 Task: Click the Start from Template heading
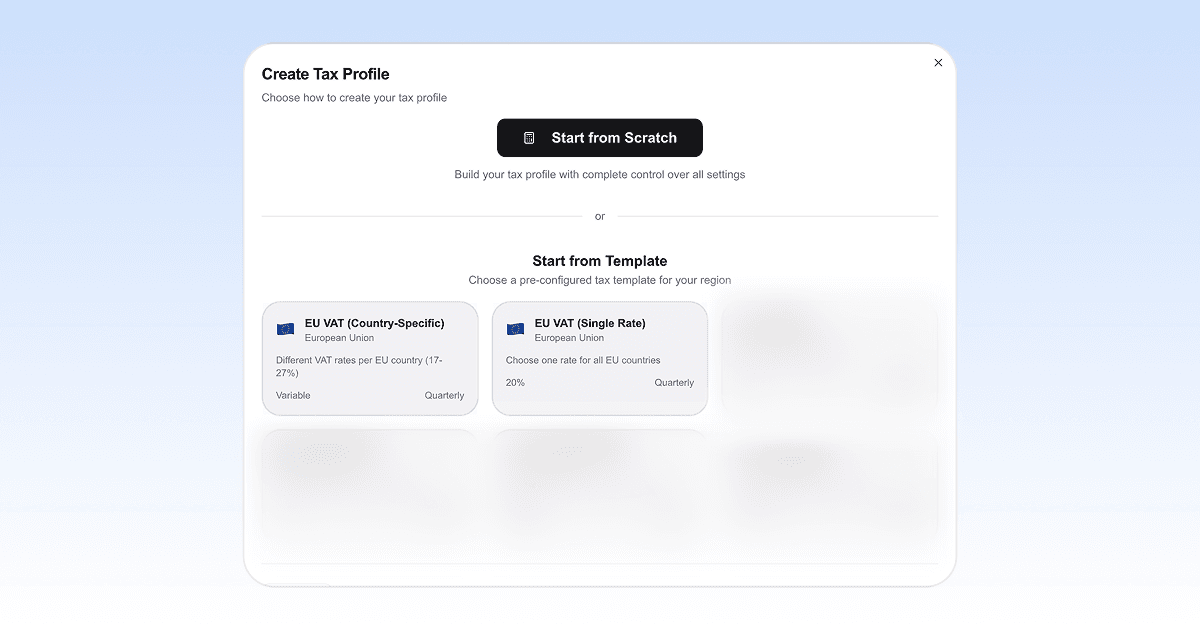[599, 261]
